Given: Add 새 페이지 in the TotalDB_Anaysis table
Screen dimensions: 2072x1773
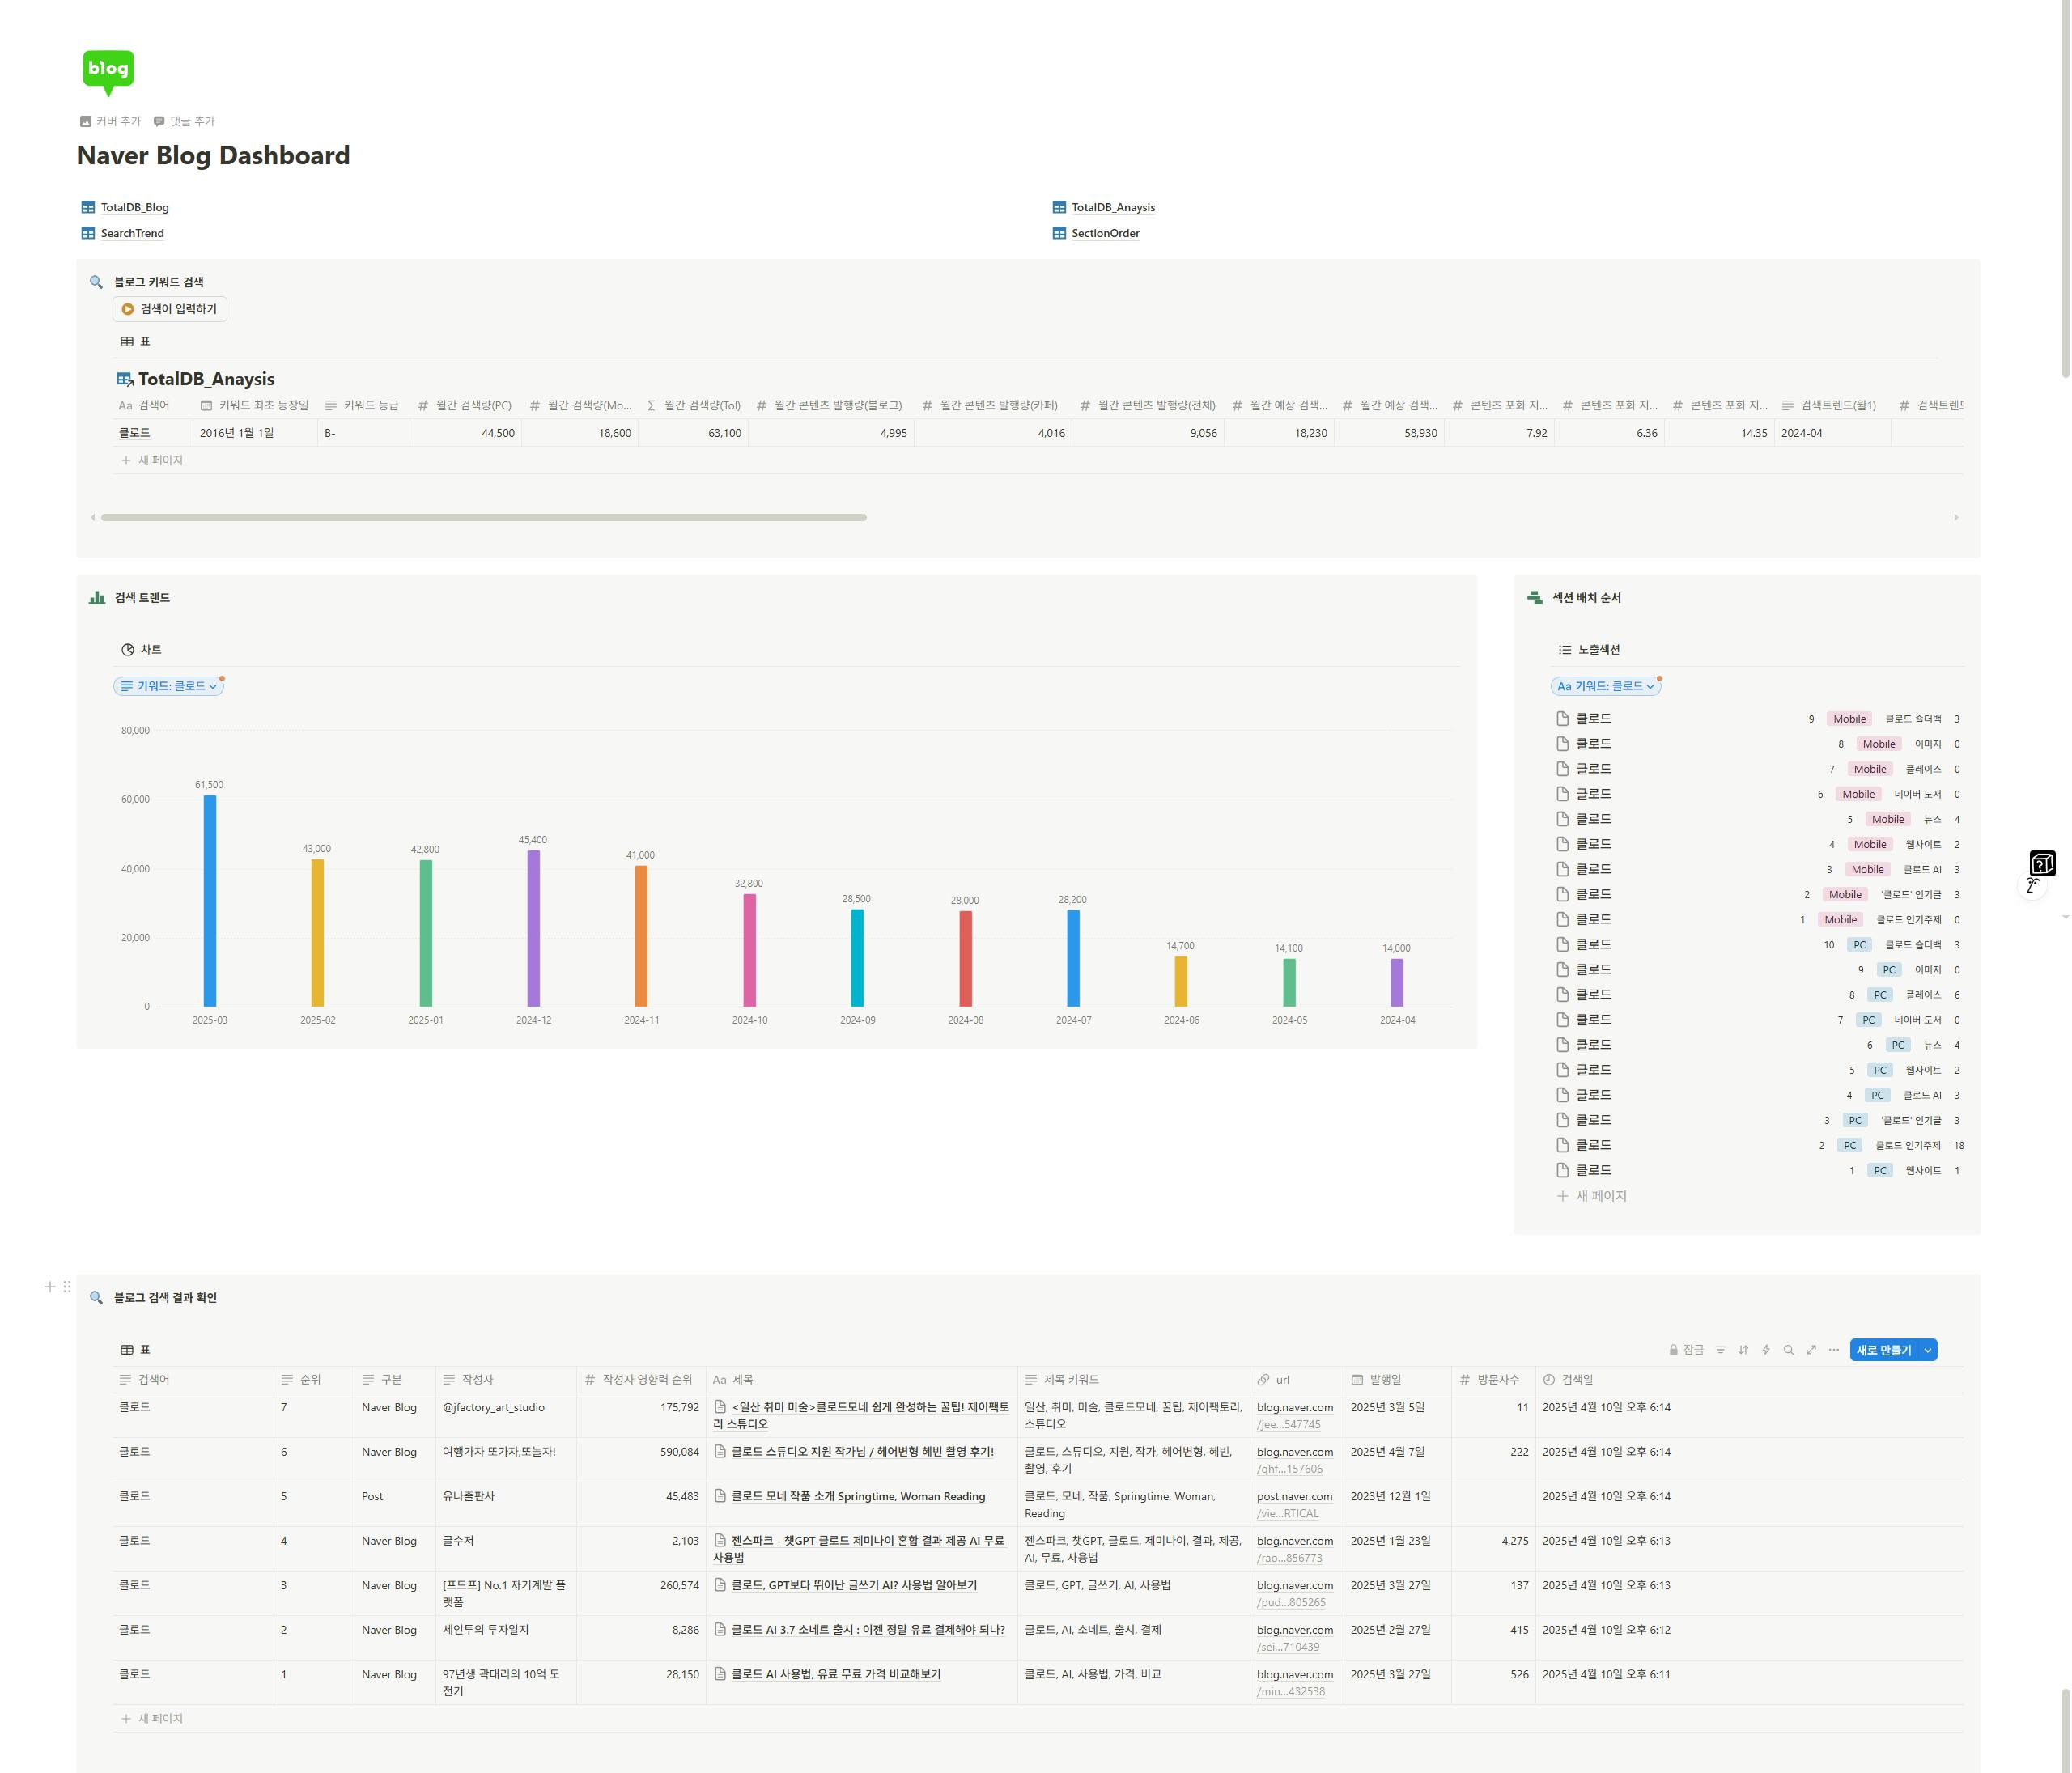Looking at the screenshot, I should coord(152,460).
